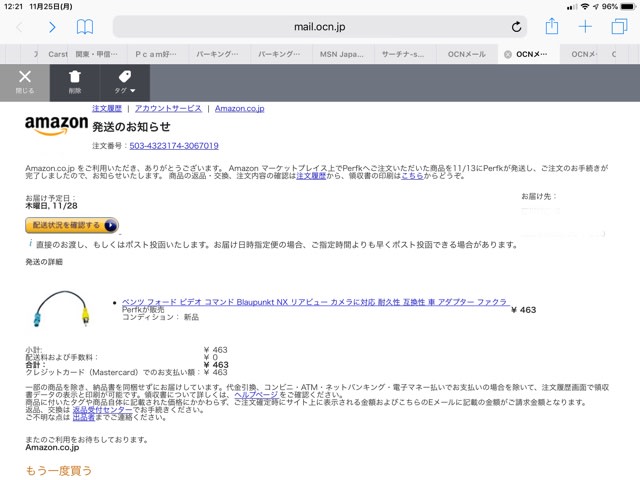Open the Safari bookmarks book icon
Screen dimensions: 640x480
click(x=85, y=27)
